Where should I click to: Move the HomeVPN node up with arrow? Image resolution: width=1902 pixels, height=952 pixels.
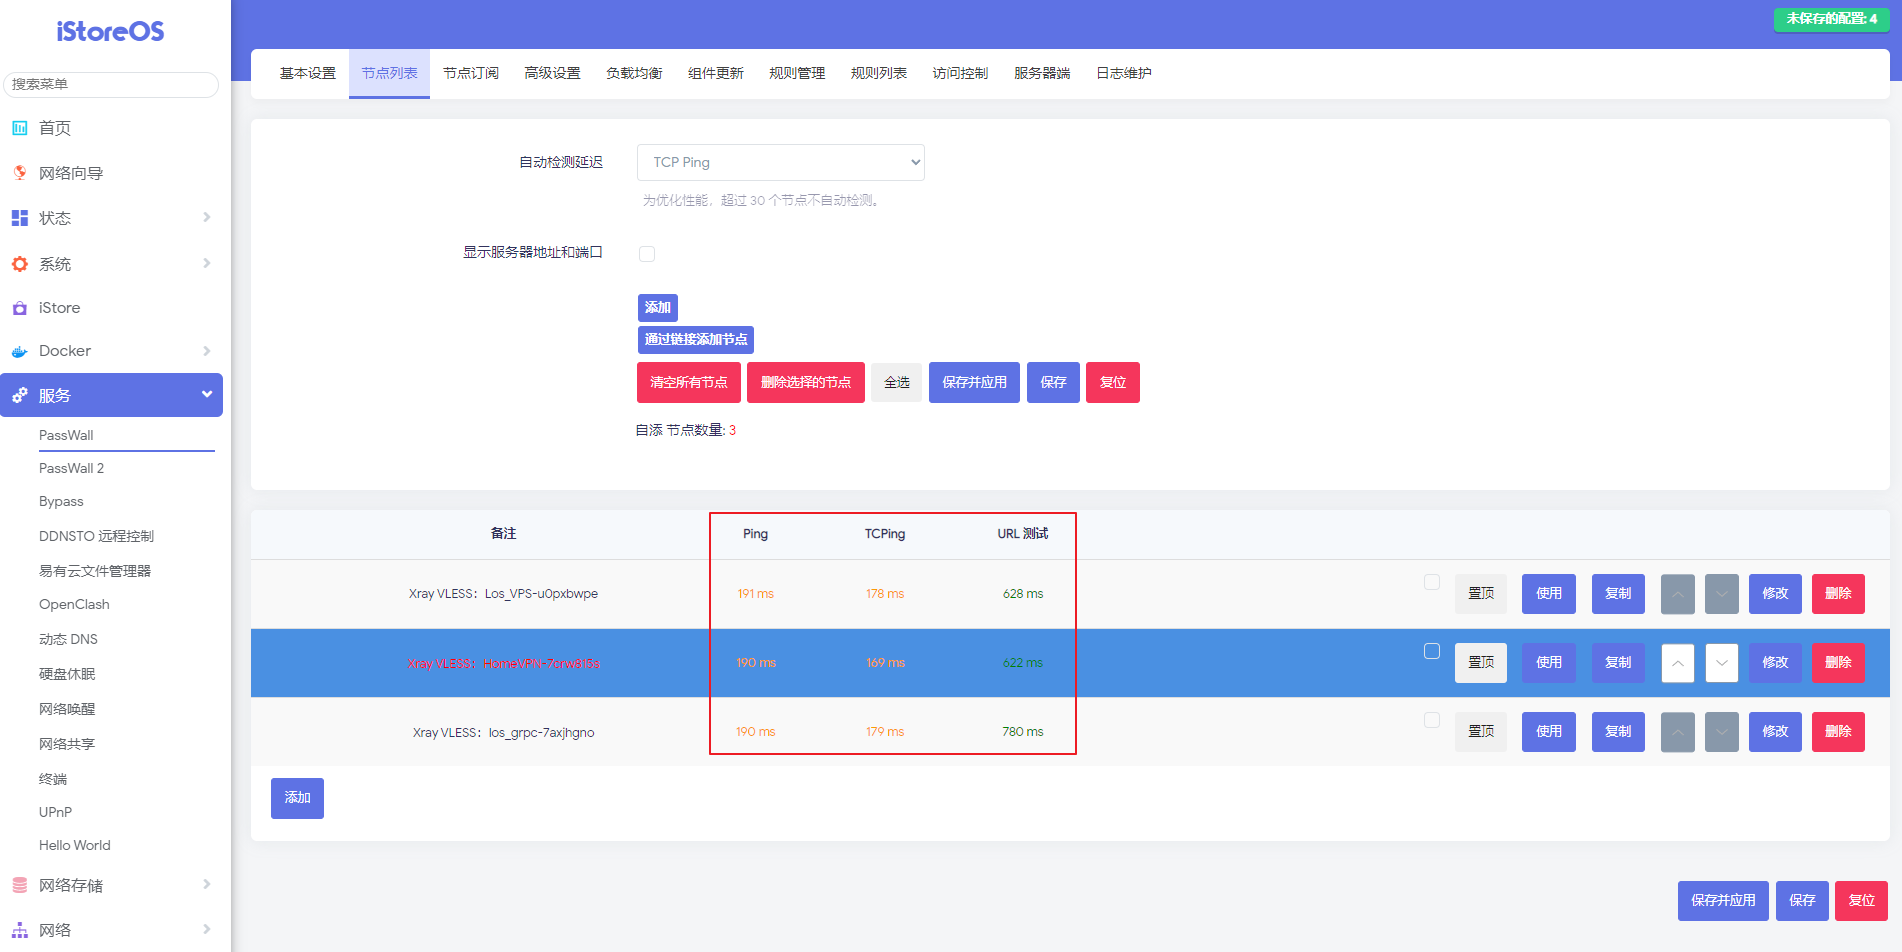tap(1677, 663)
